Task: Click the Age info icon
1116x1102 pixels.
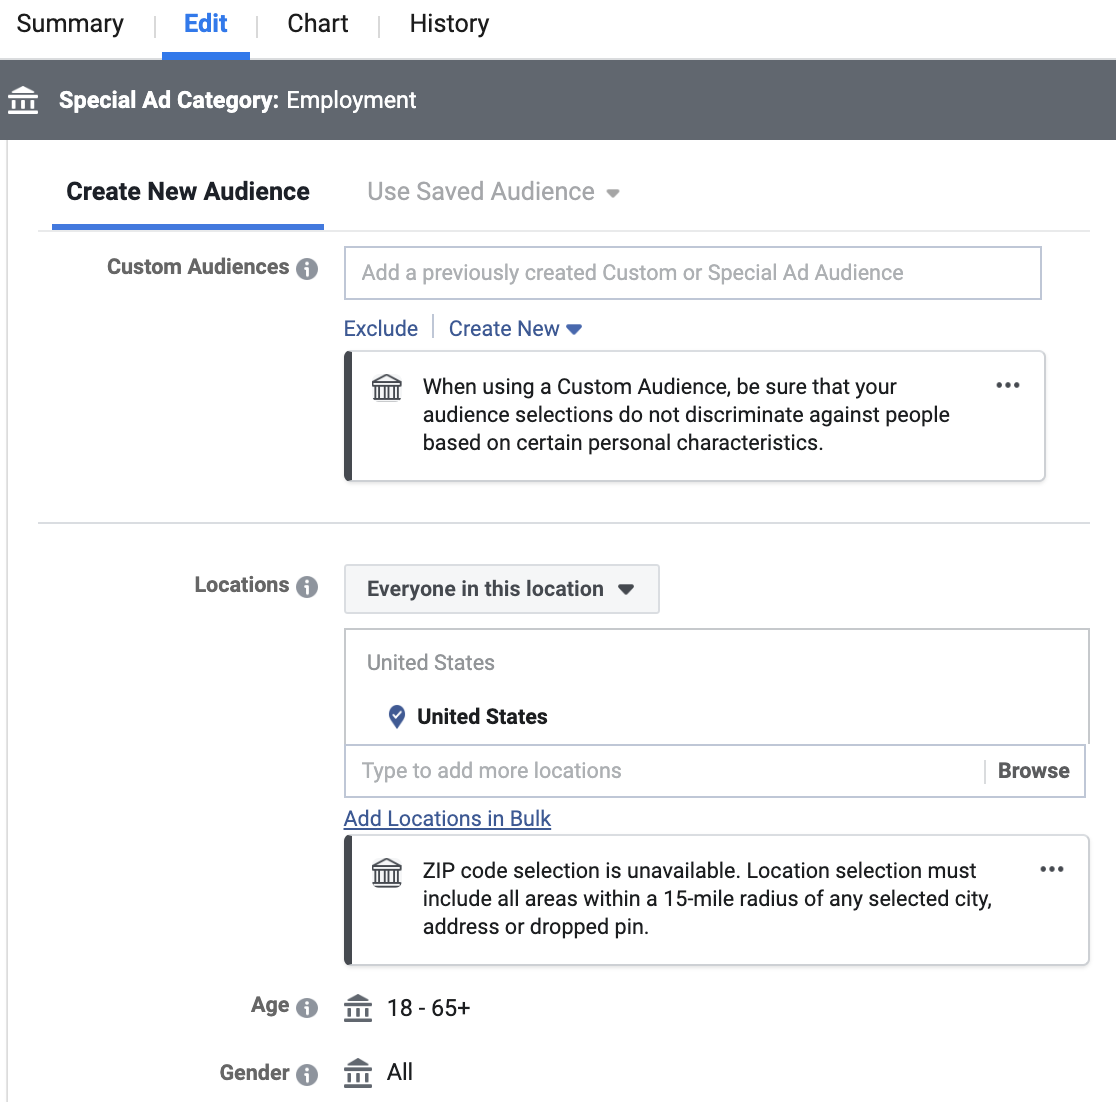Action: click(x=308, y=1008)
